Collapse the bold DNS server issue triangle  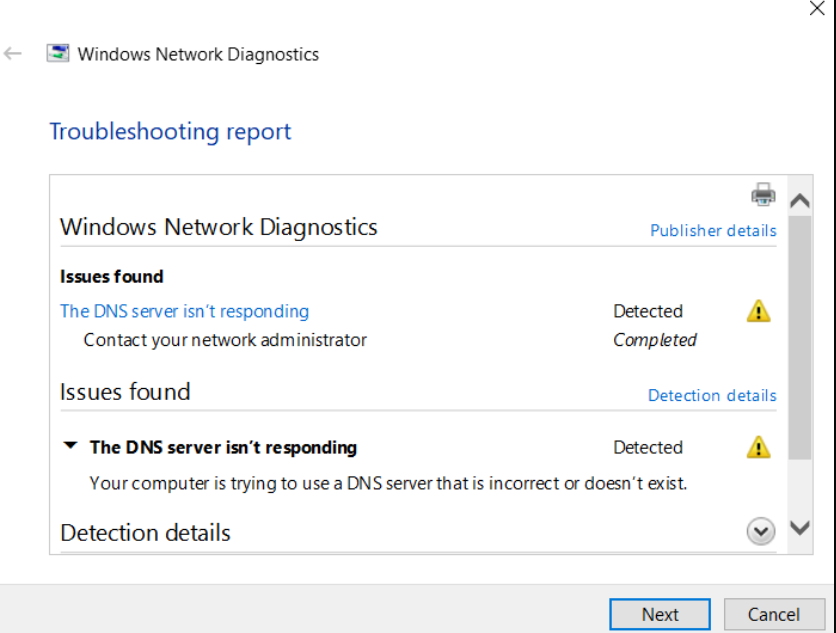coord(70,446)
